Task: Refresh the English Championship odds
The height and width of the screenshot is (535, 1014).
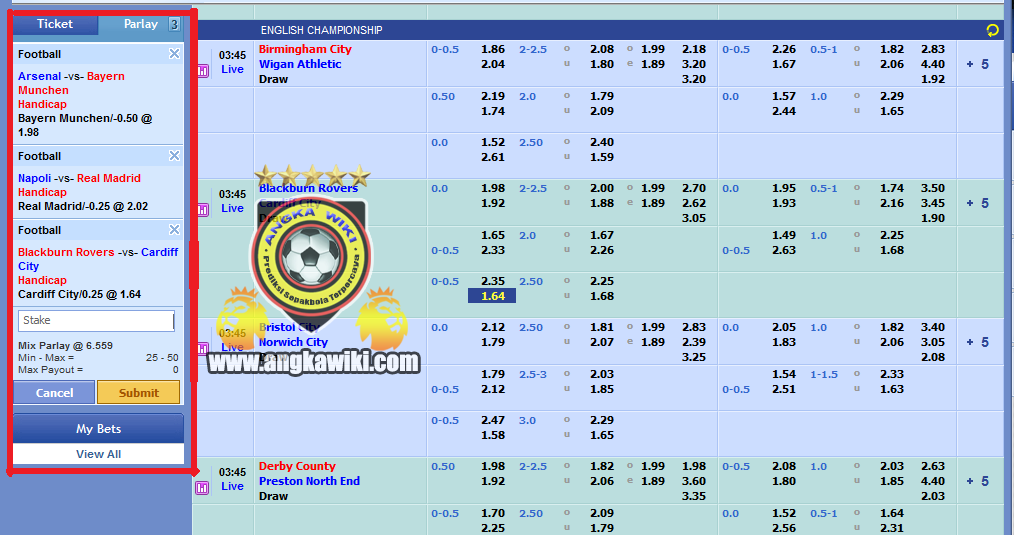Action: click(x=992, y=30)
